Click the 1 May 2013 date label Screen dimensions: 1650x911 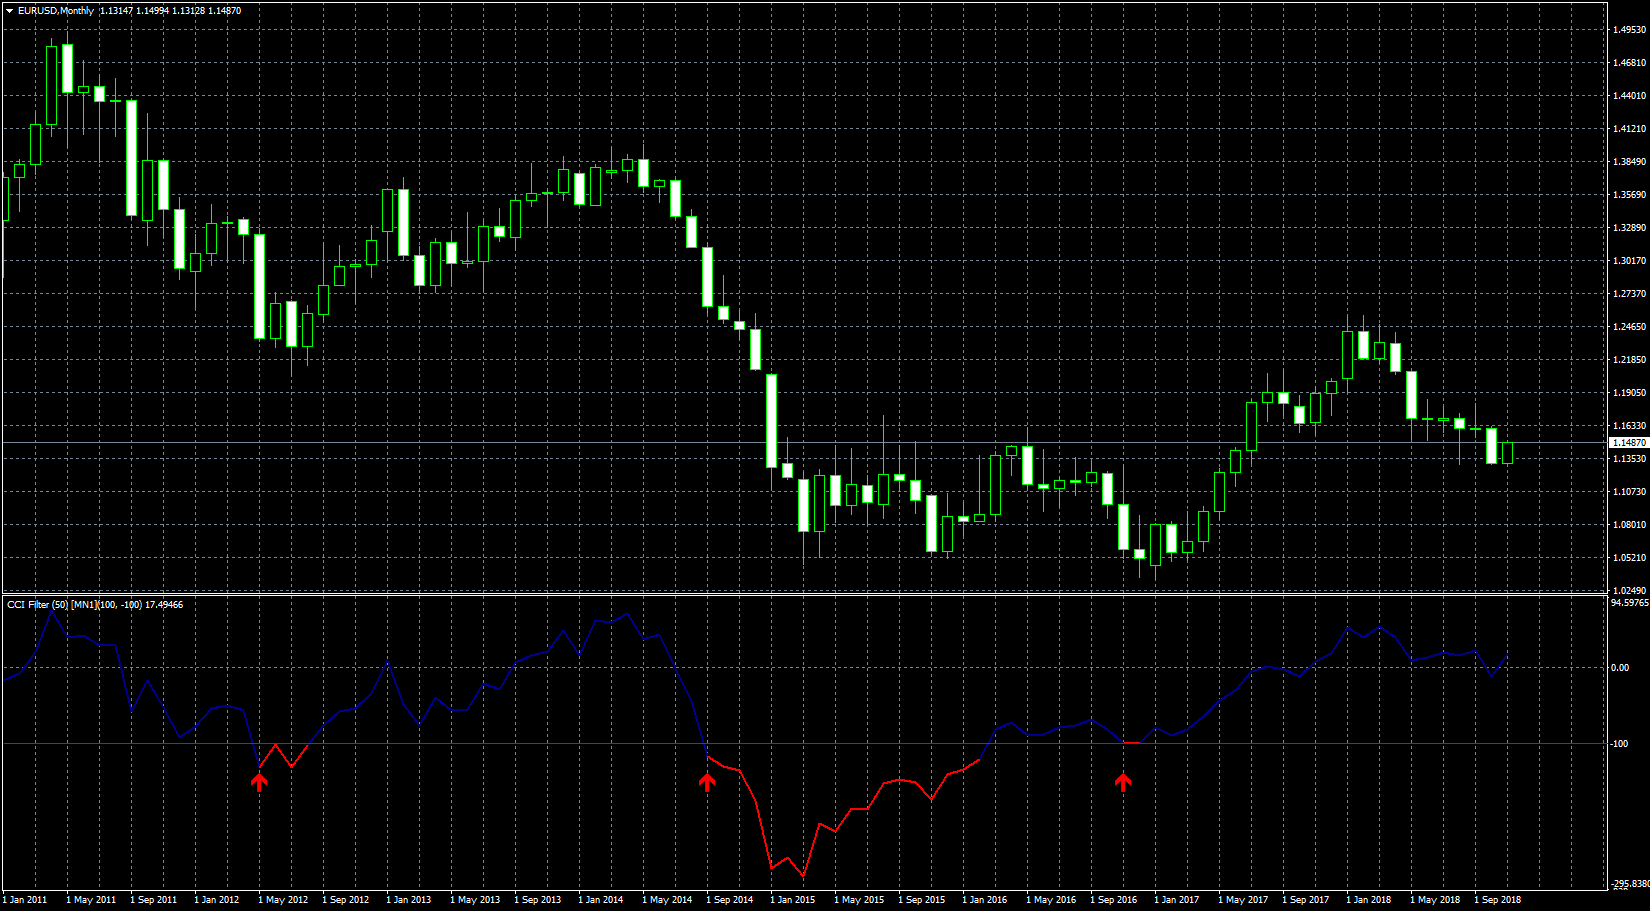pyautogui.click(x=475, y=900)
